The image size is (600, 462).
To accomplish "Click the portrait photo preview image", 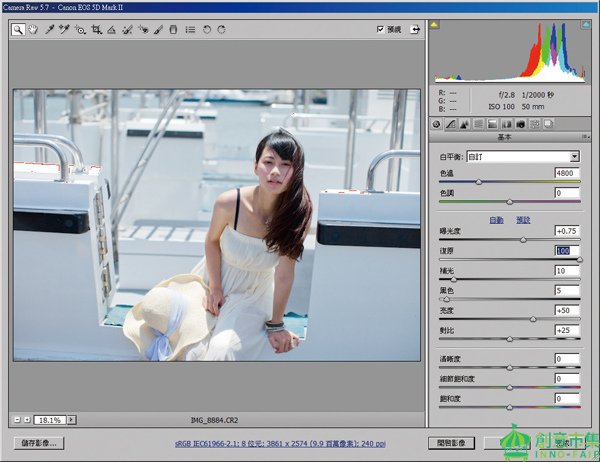I will [x=217, y=225].
